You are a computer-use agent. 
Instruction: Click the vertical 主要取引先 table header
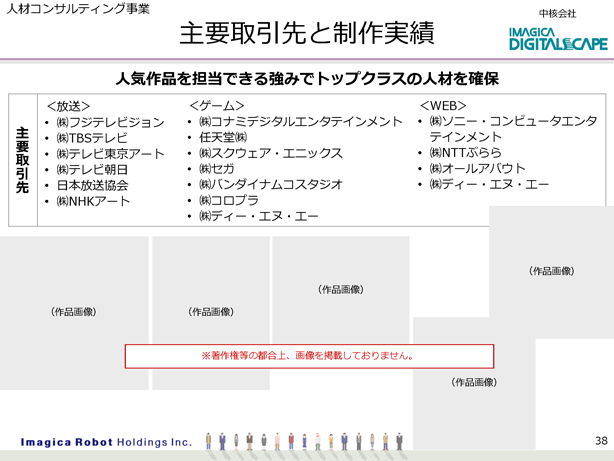pyautogui.click(x=23, y=160)
